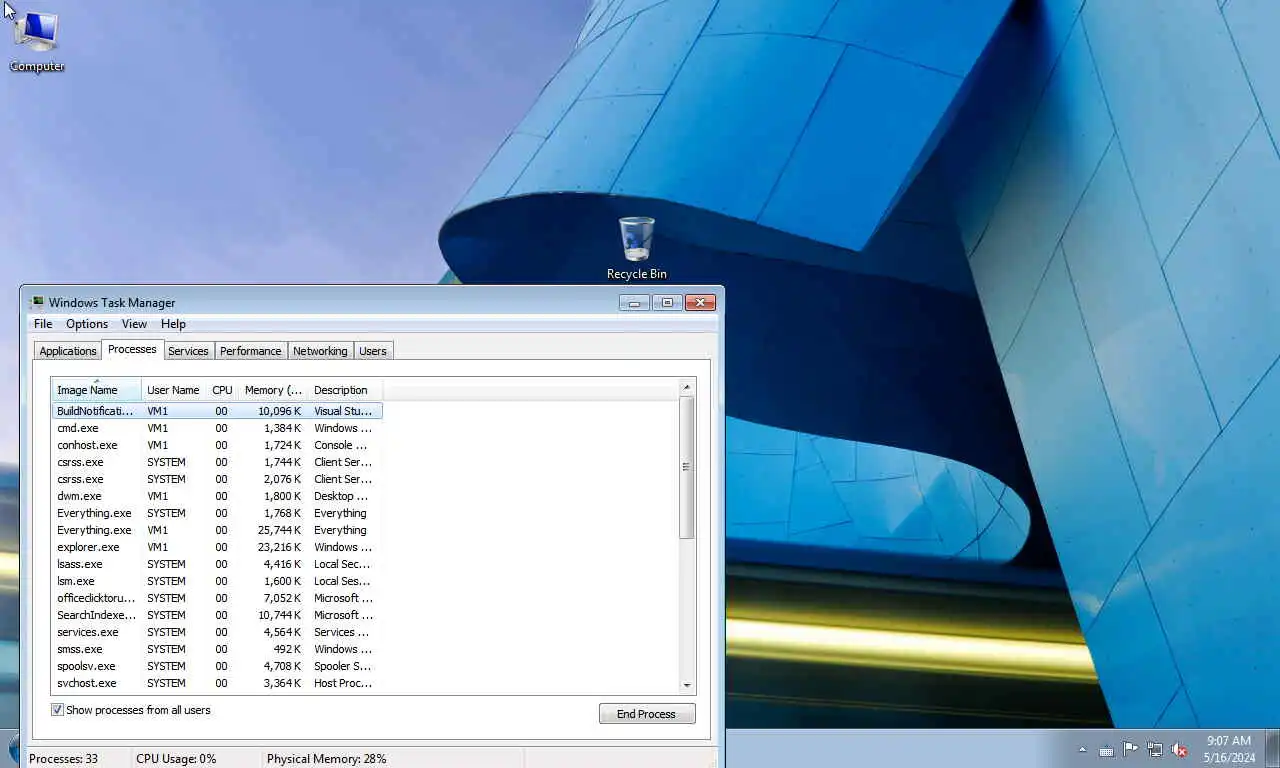Switch to the Services tab
The height and width of the screenshot is (768, 1280).
[x=188, y=351]
